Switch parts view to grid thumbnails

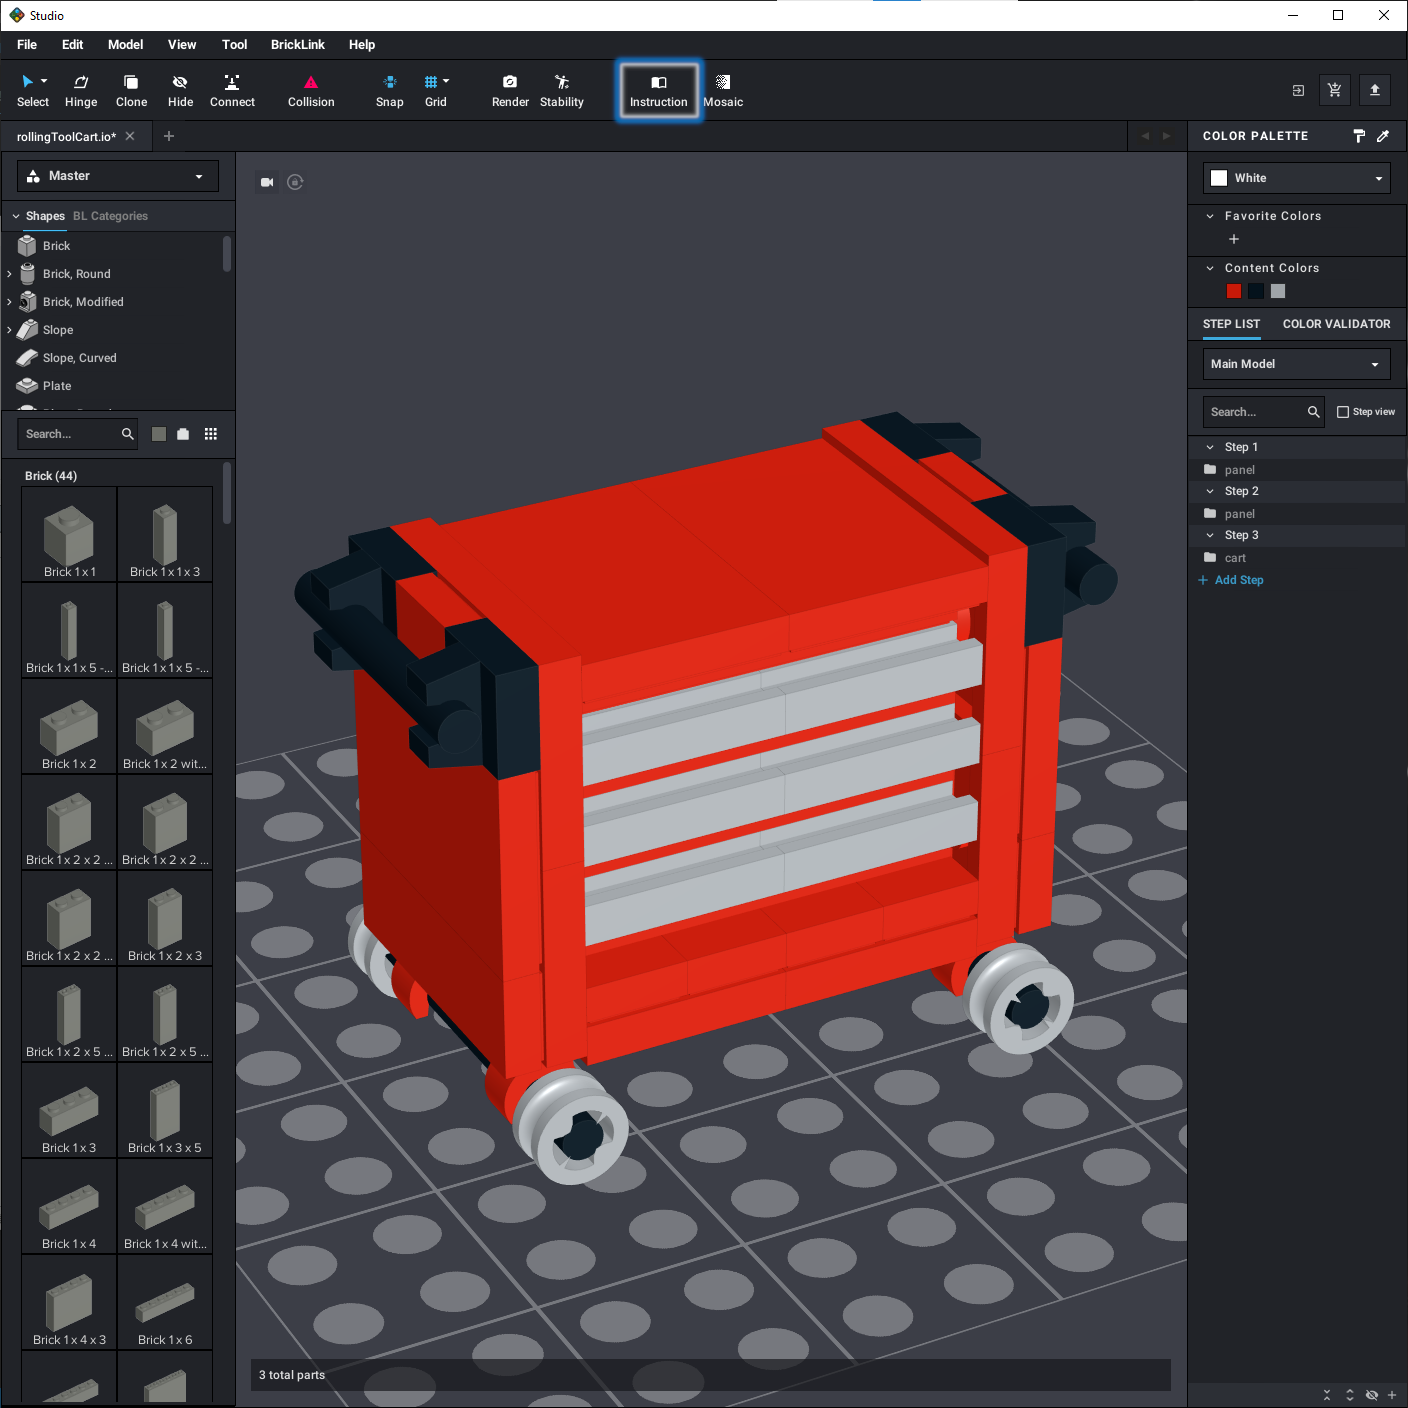pos(210,434)
